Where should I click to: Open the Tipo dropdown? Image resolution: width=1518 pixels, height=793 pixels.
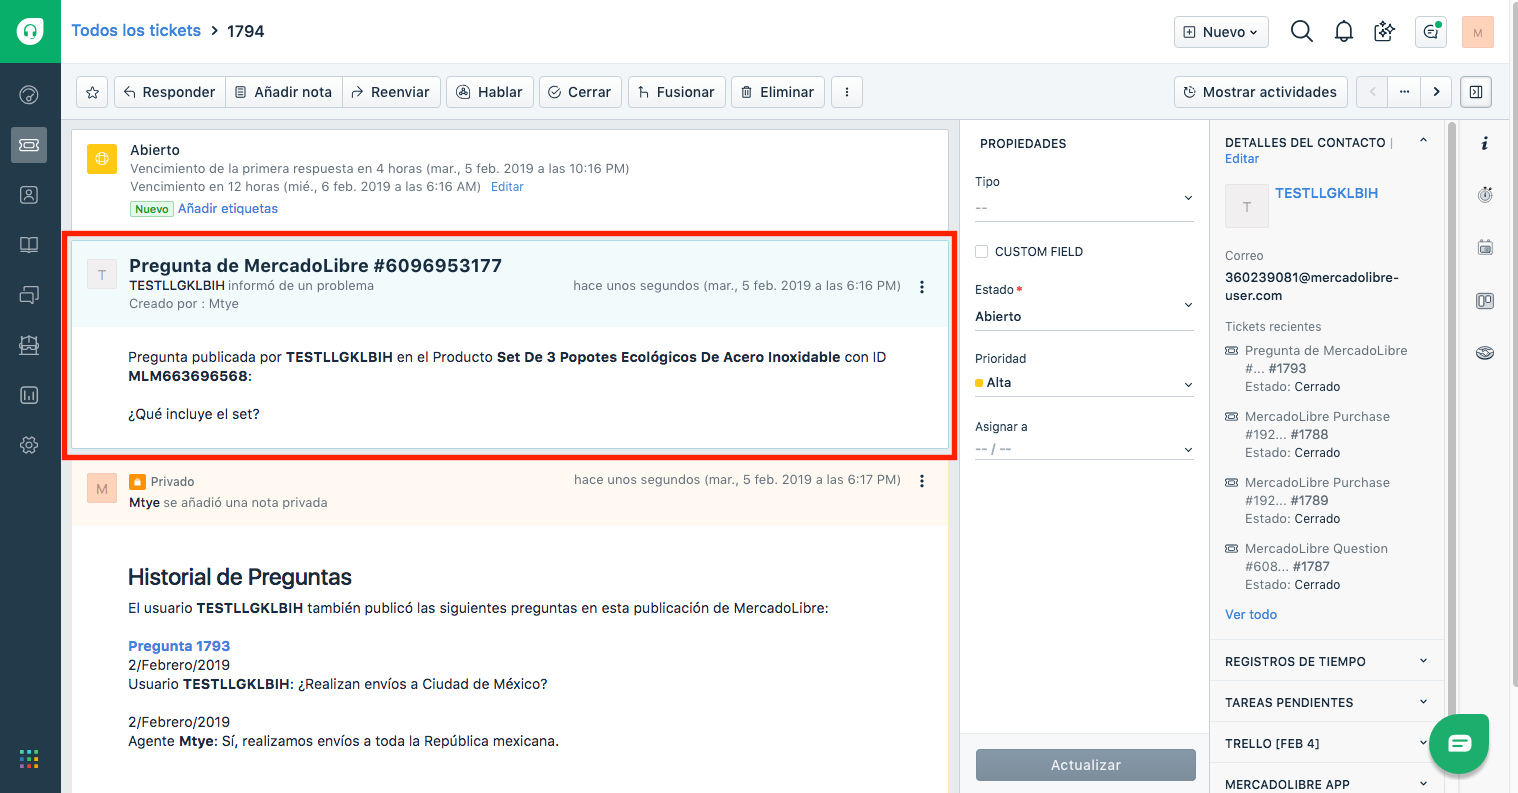[x=1084, y=207]
